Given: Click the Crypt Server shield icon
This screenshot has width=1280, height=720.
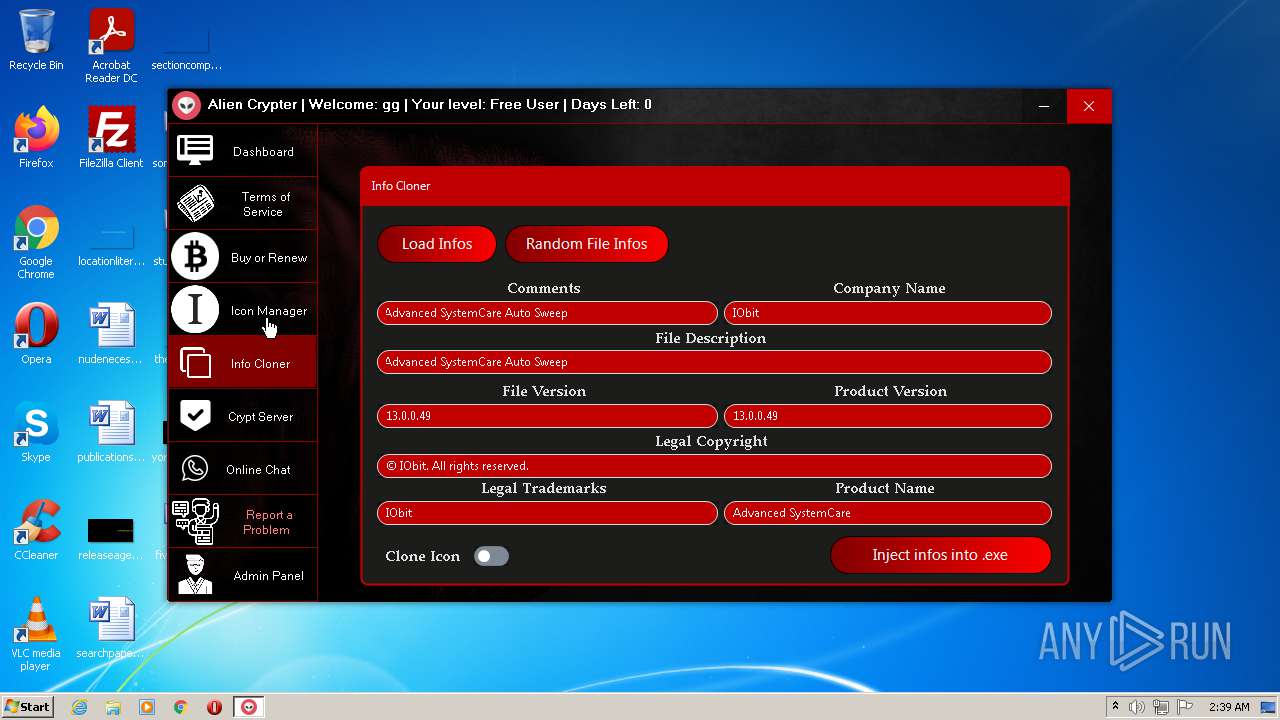Looking at the screenshot, I should tap(195, 416).
